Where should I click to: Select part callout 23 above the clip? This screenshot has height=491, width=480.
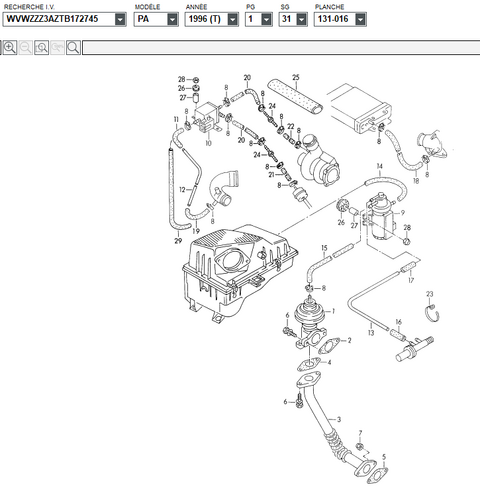[429, 294]
